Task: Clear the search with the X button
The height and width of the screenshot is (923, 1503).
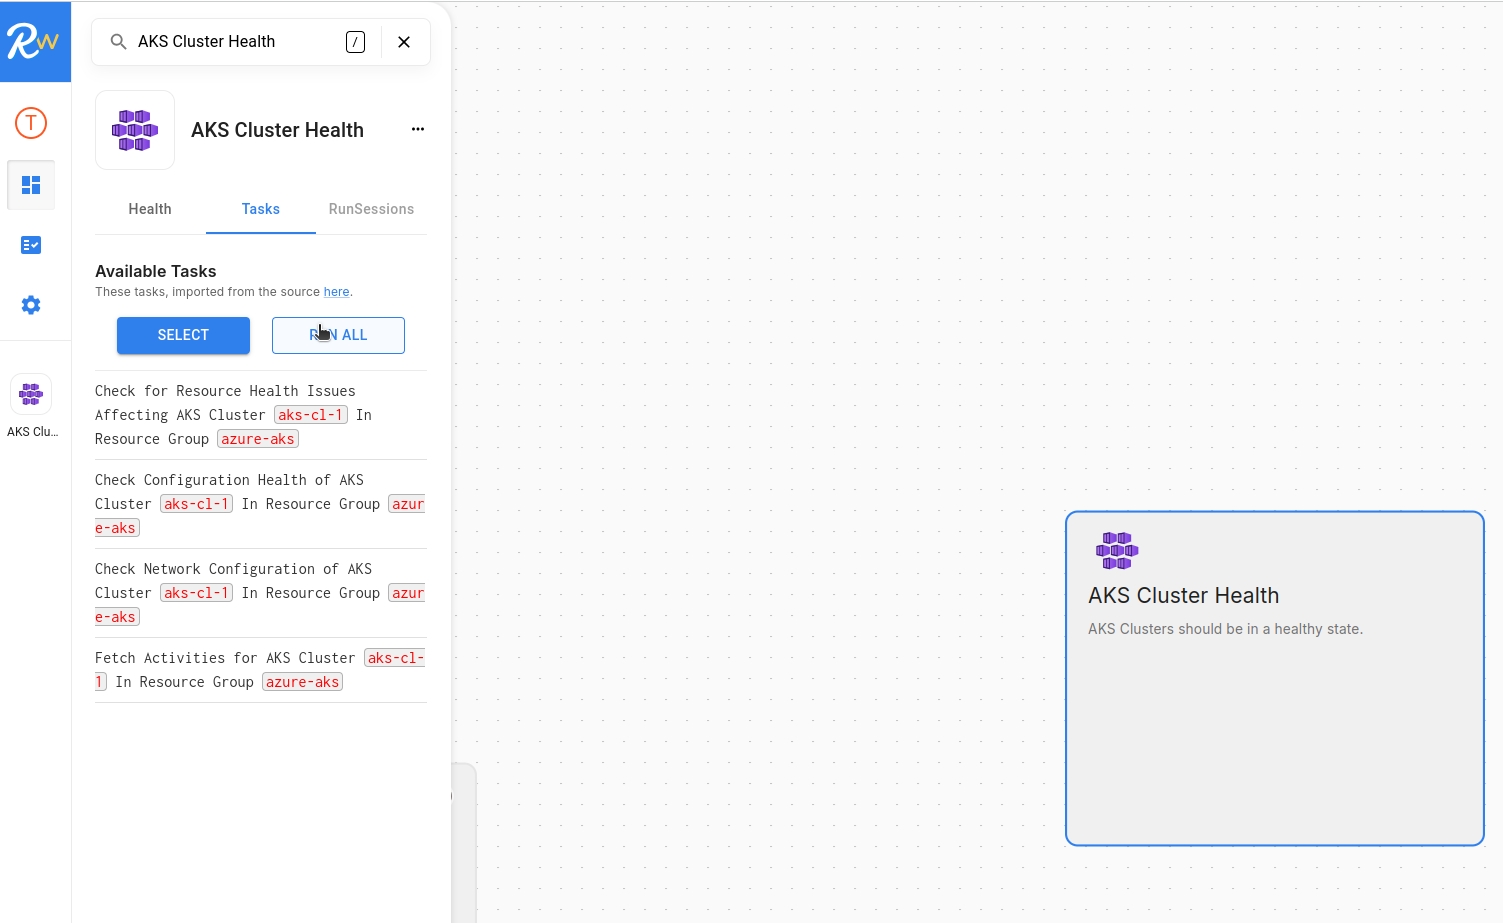Action: (x=404, y=41)
